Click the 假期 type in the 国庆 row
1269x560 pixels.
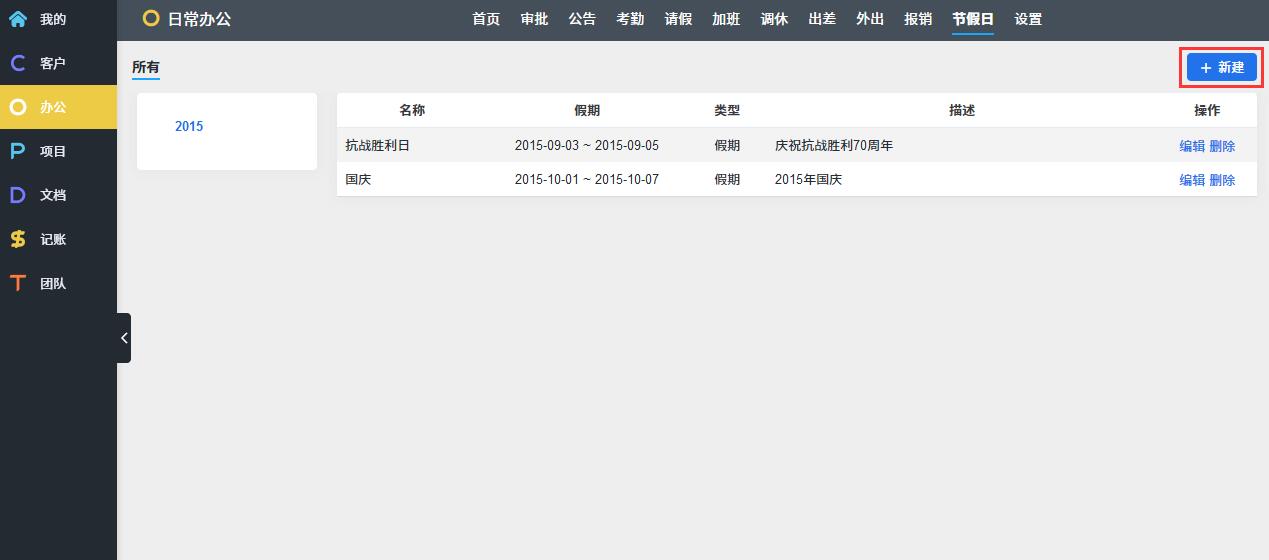[x=727, y=180]
